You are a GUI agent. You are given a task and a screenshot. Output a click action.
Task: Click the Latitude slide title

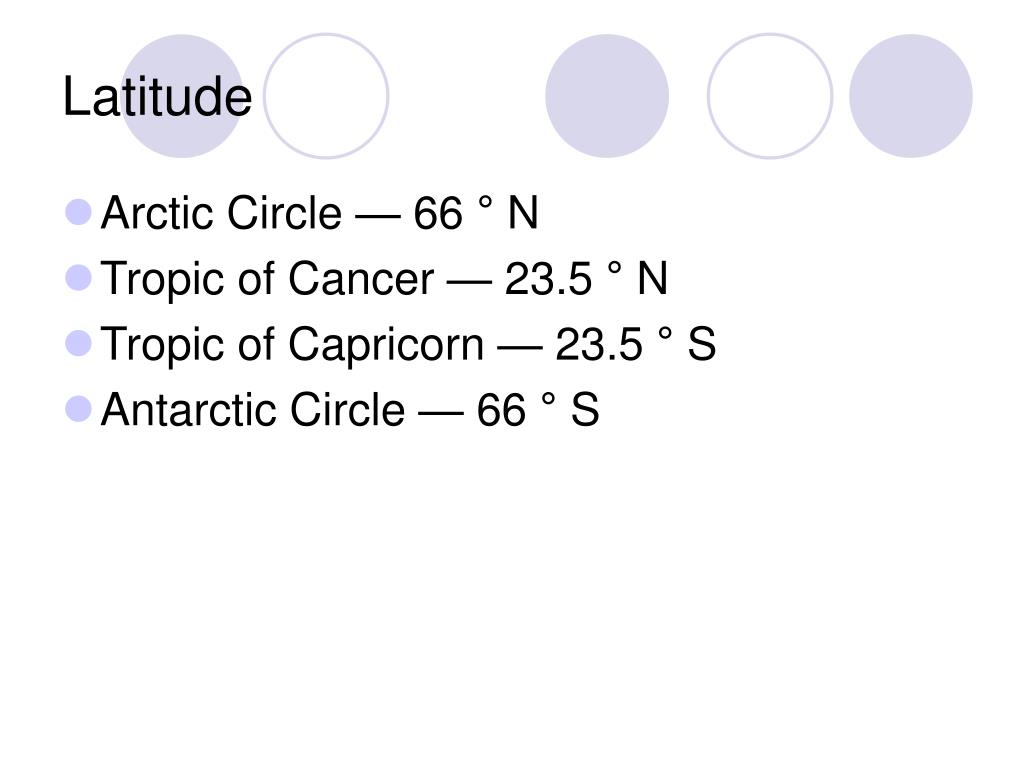157,97
